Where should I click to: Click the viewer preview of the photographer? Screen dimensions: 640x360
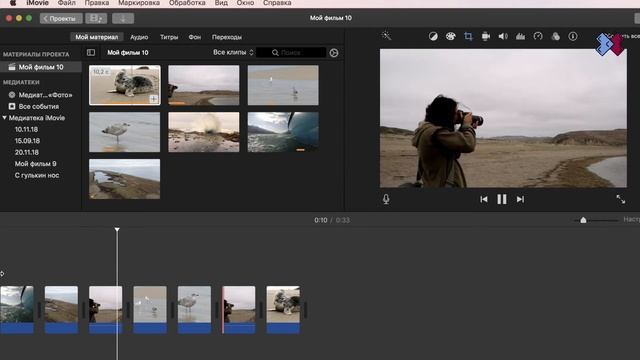503,118
